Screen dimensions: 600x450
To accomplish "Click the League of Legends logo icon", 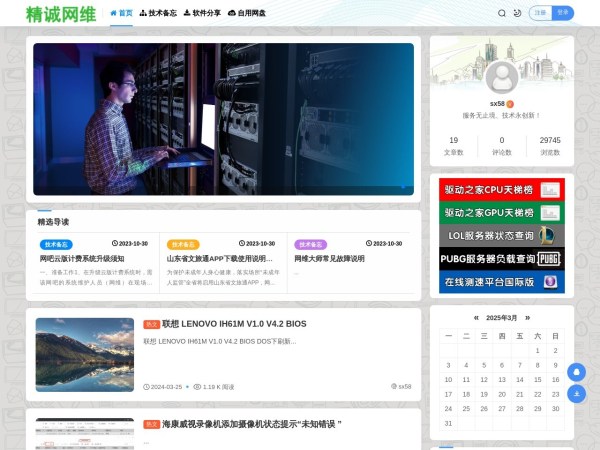I will (x=549, y=235).
